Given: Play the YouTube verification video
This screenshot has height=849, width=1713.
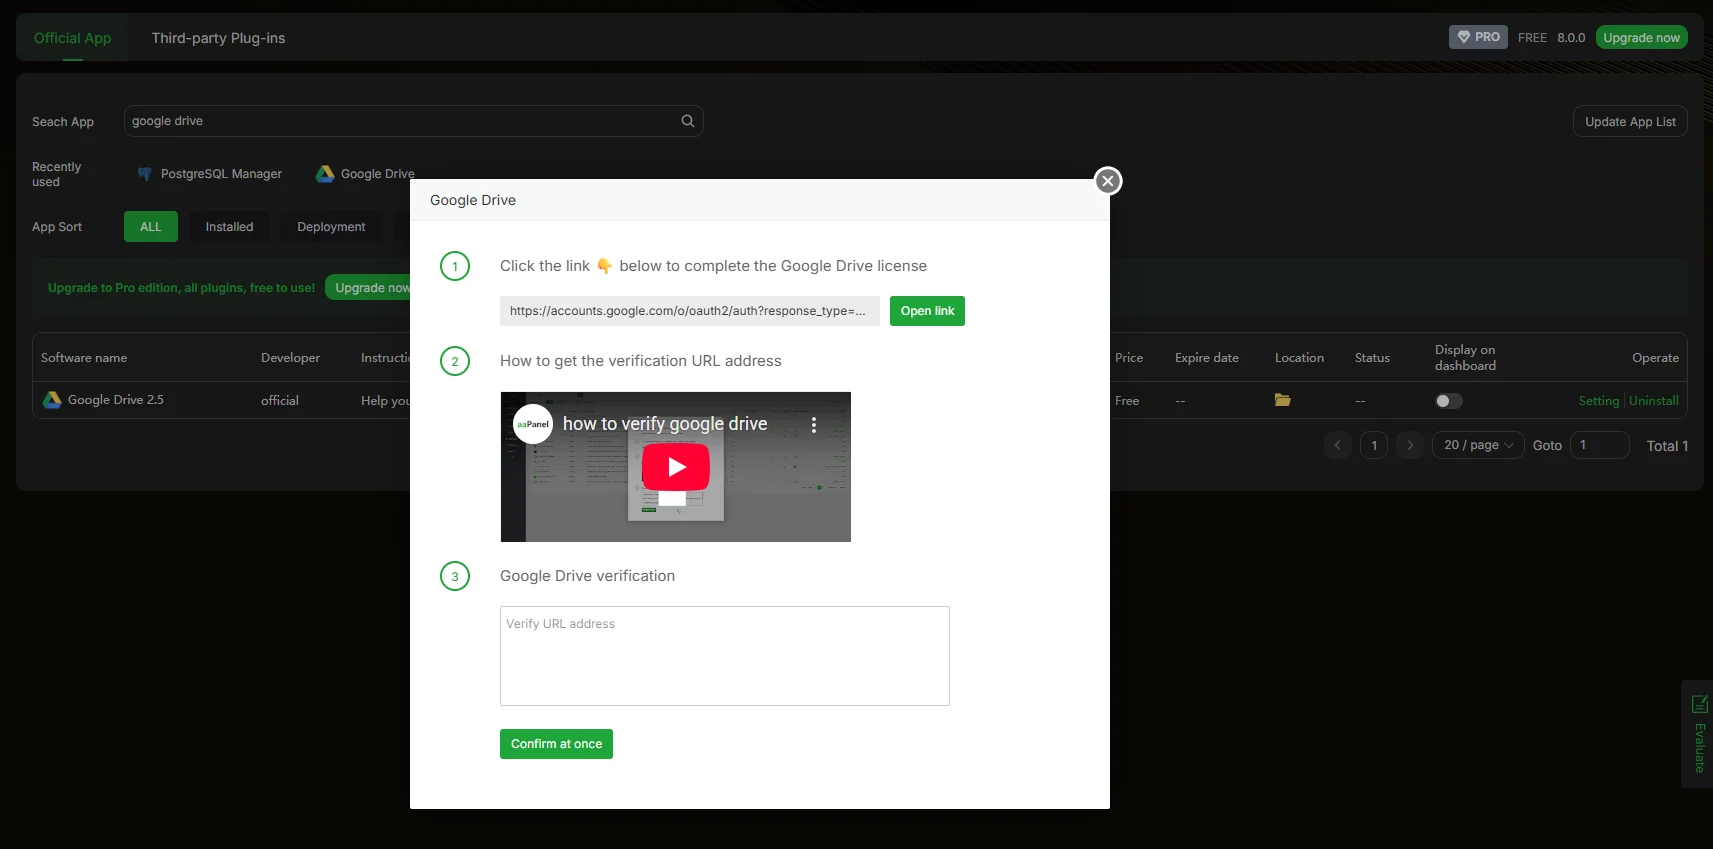Looking at the screenshot, I should 676,467.
